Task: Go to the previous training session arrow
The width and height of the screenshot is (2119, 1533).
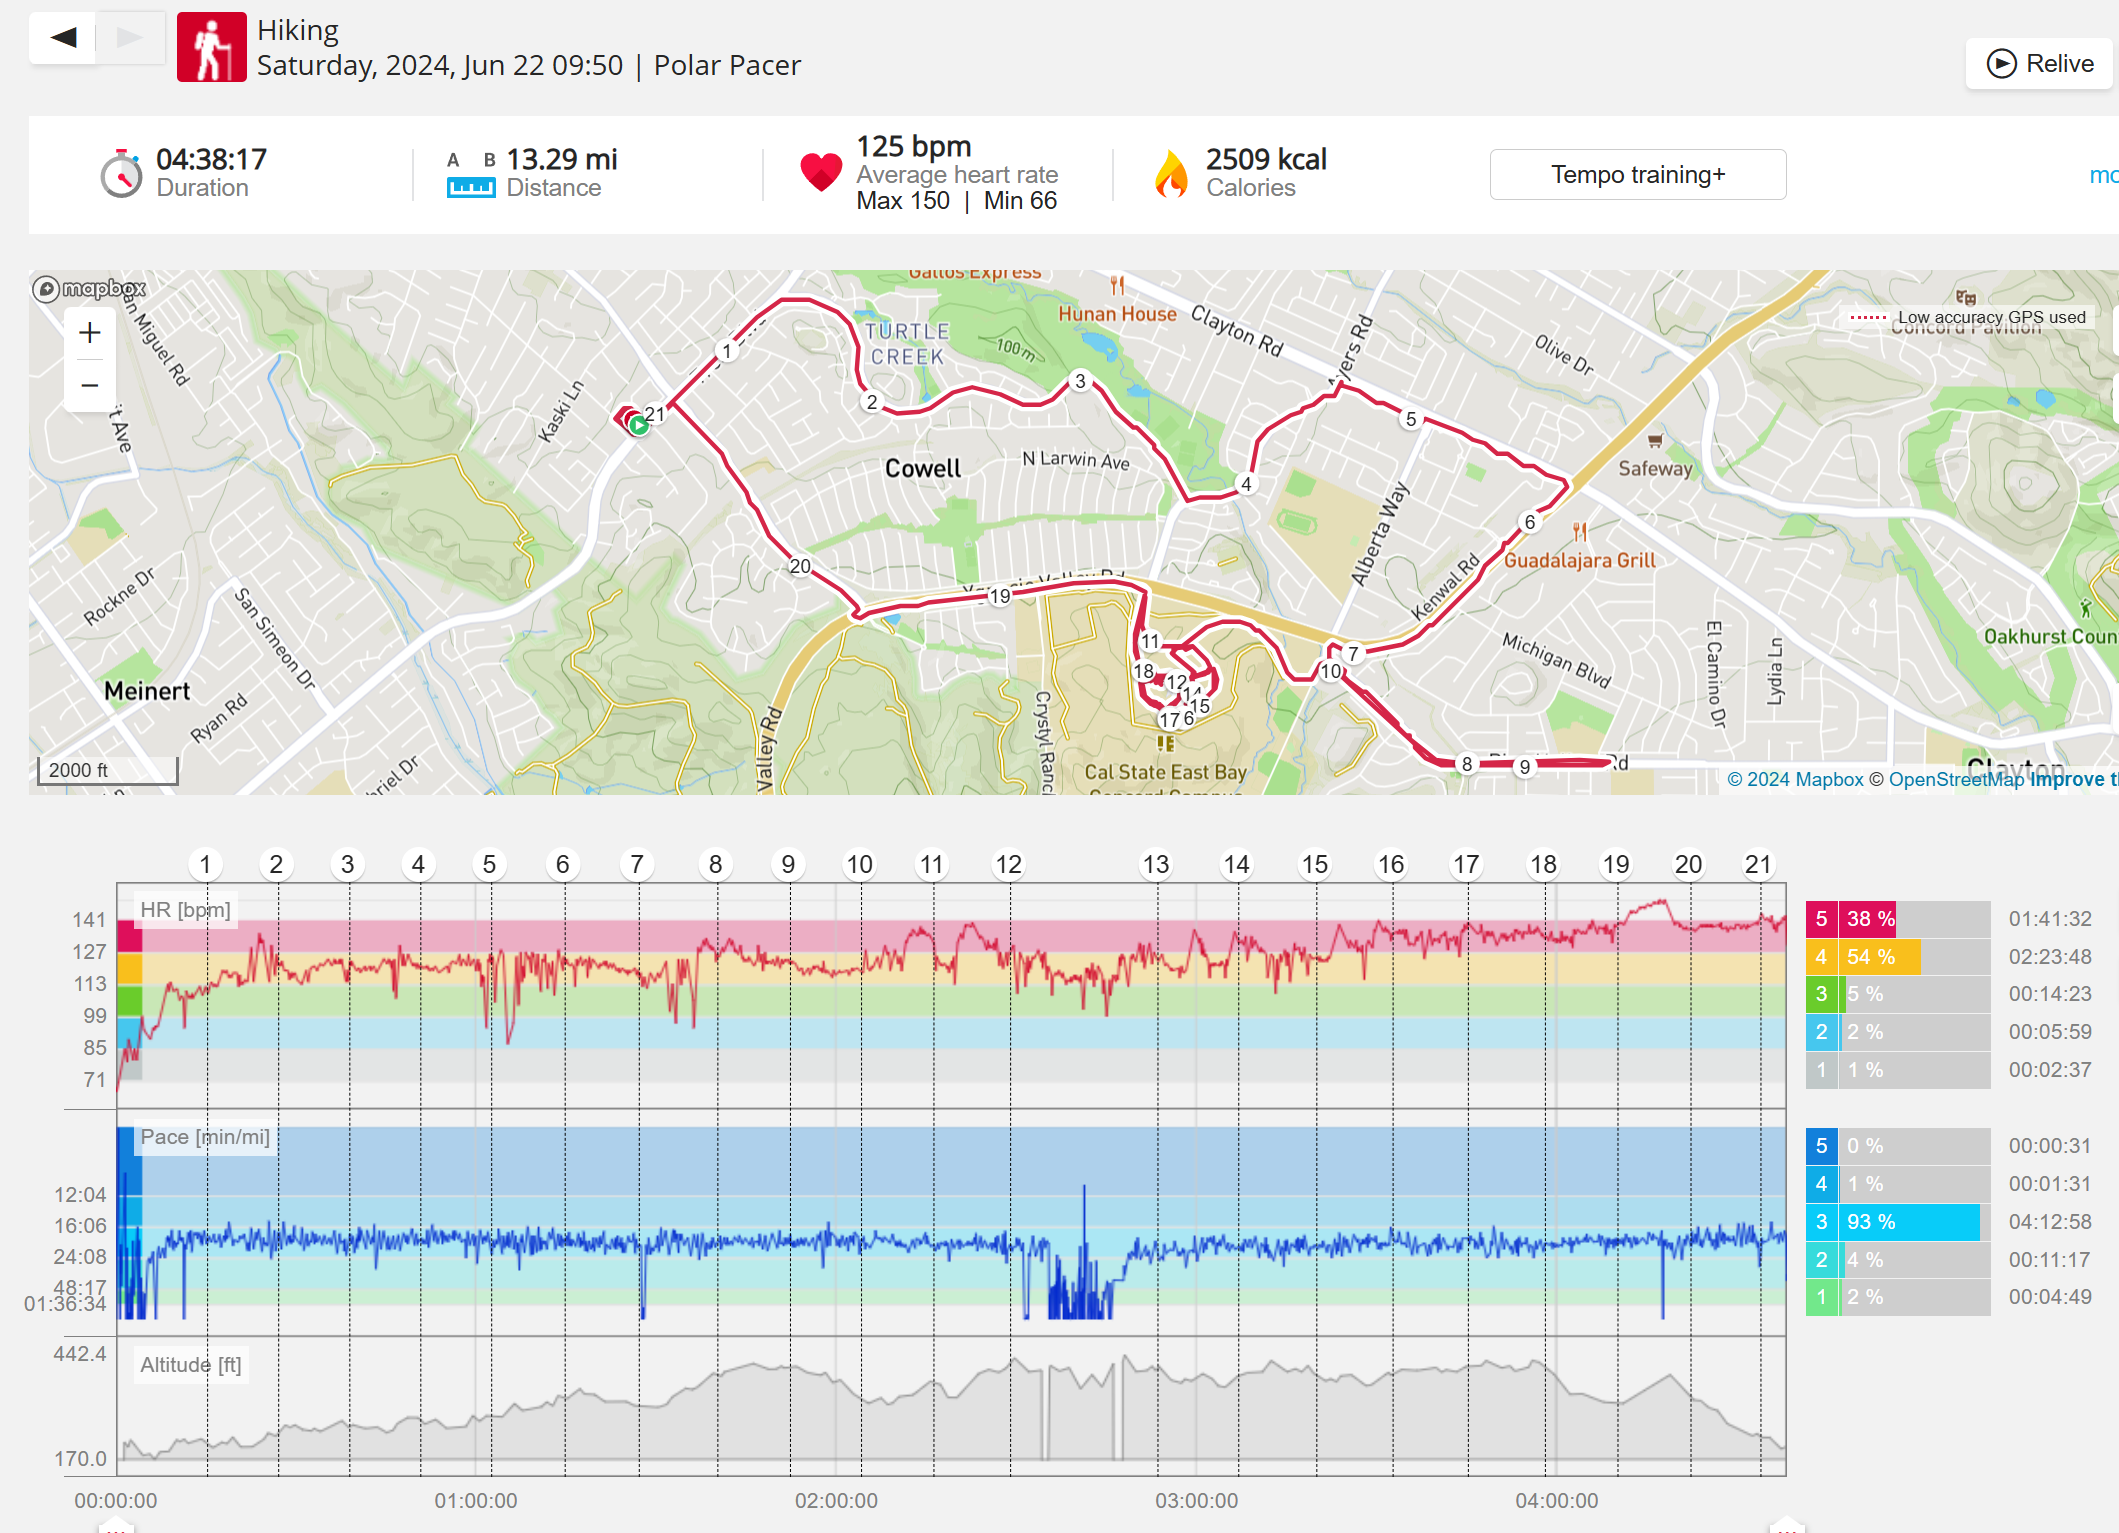Action: coord(63,38)
